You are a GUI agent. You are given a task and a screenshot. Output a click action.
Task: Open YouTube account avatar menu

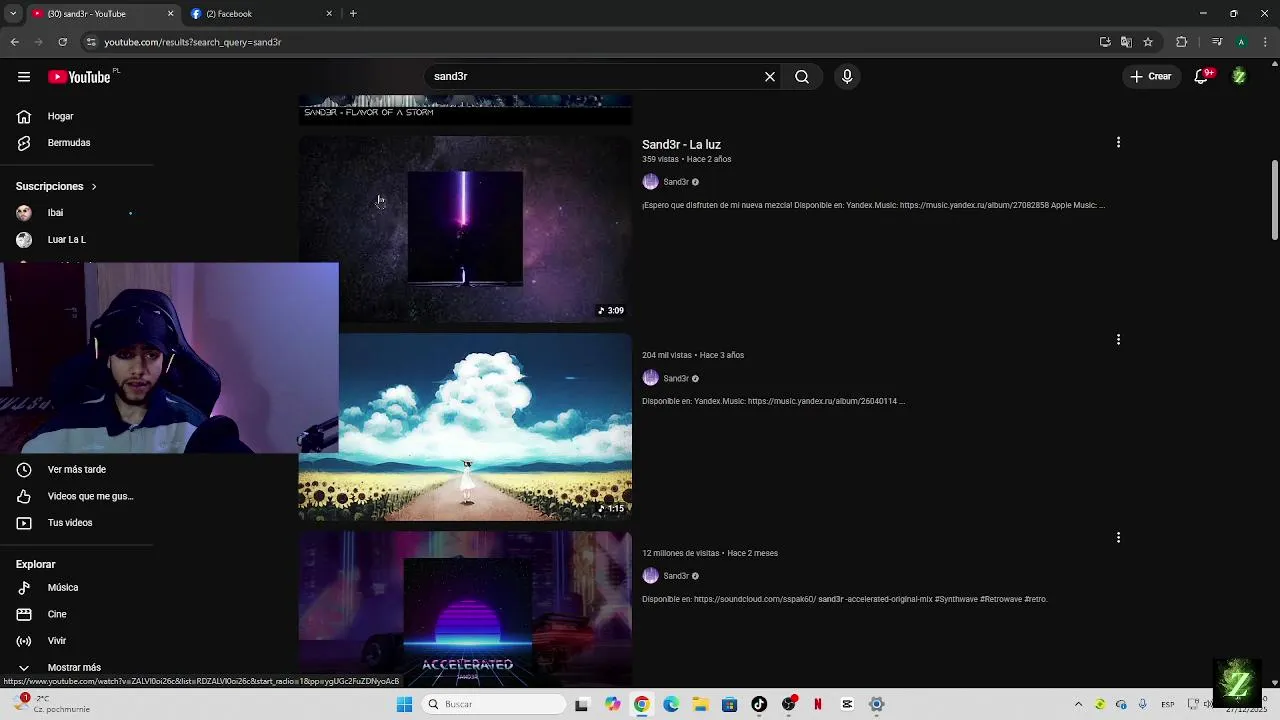(x=1239, y=76)
